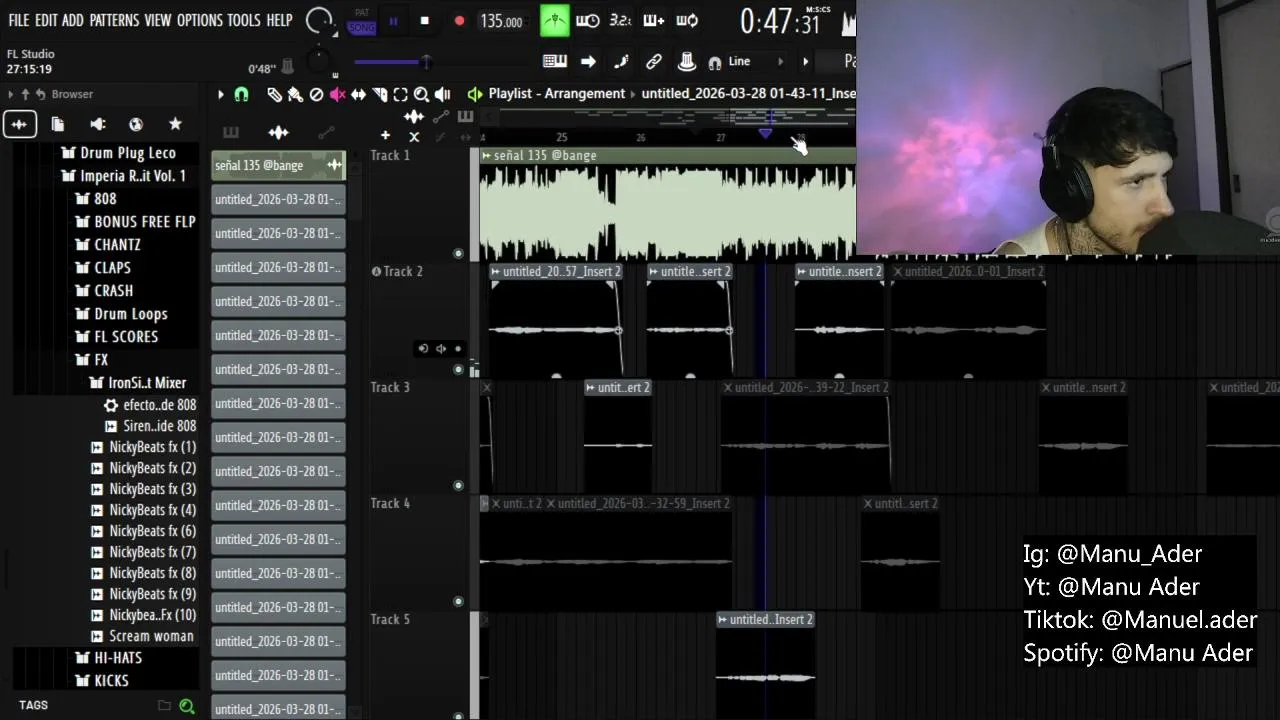The height and width of the screenshot is (720, 1280).
Task: Select the pink Mute tool
Action: [x=337, y=94]
